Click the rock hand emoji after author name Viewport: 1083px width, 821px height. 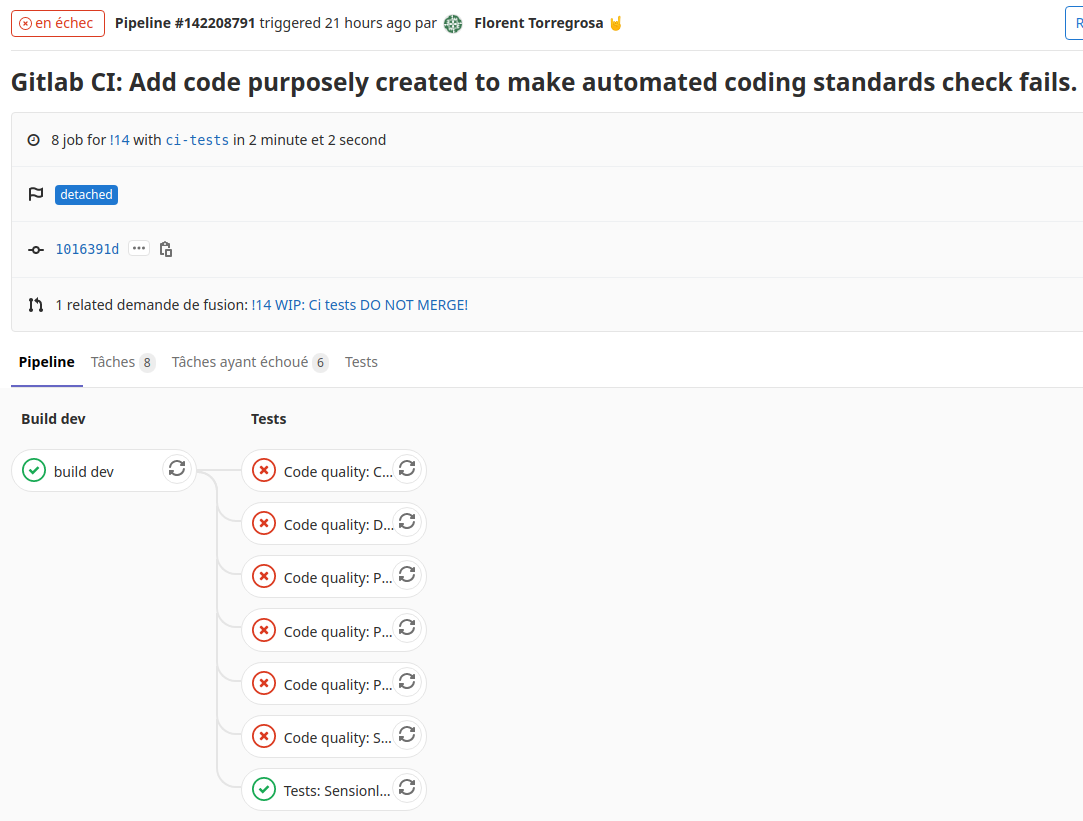pos(615,23)
